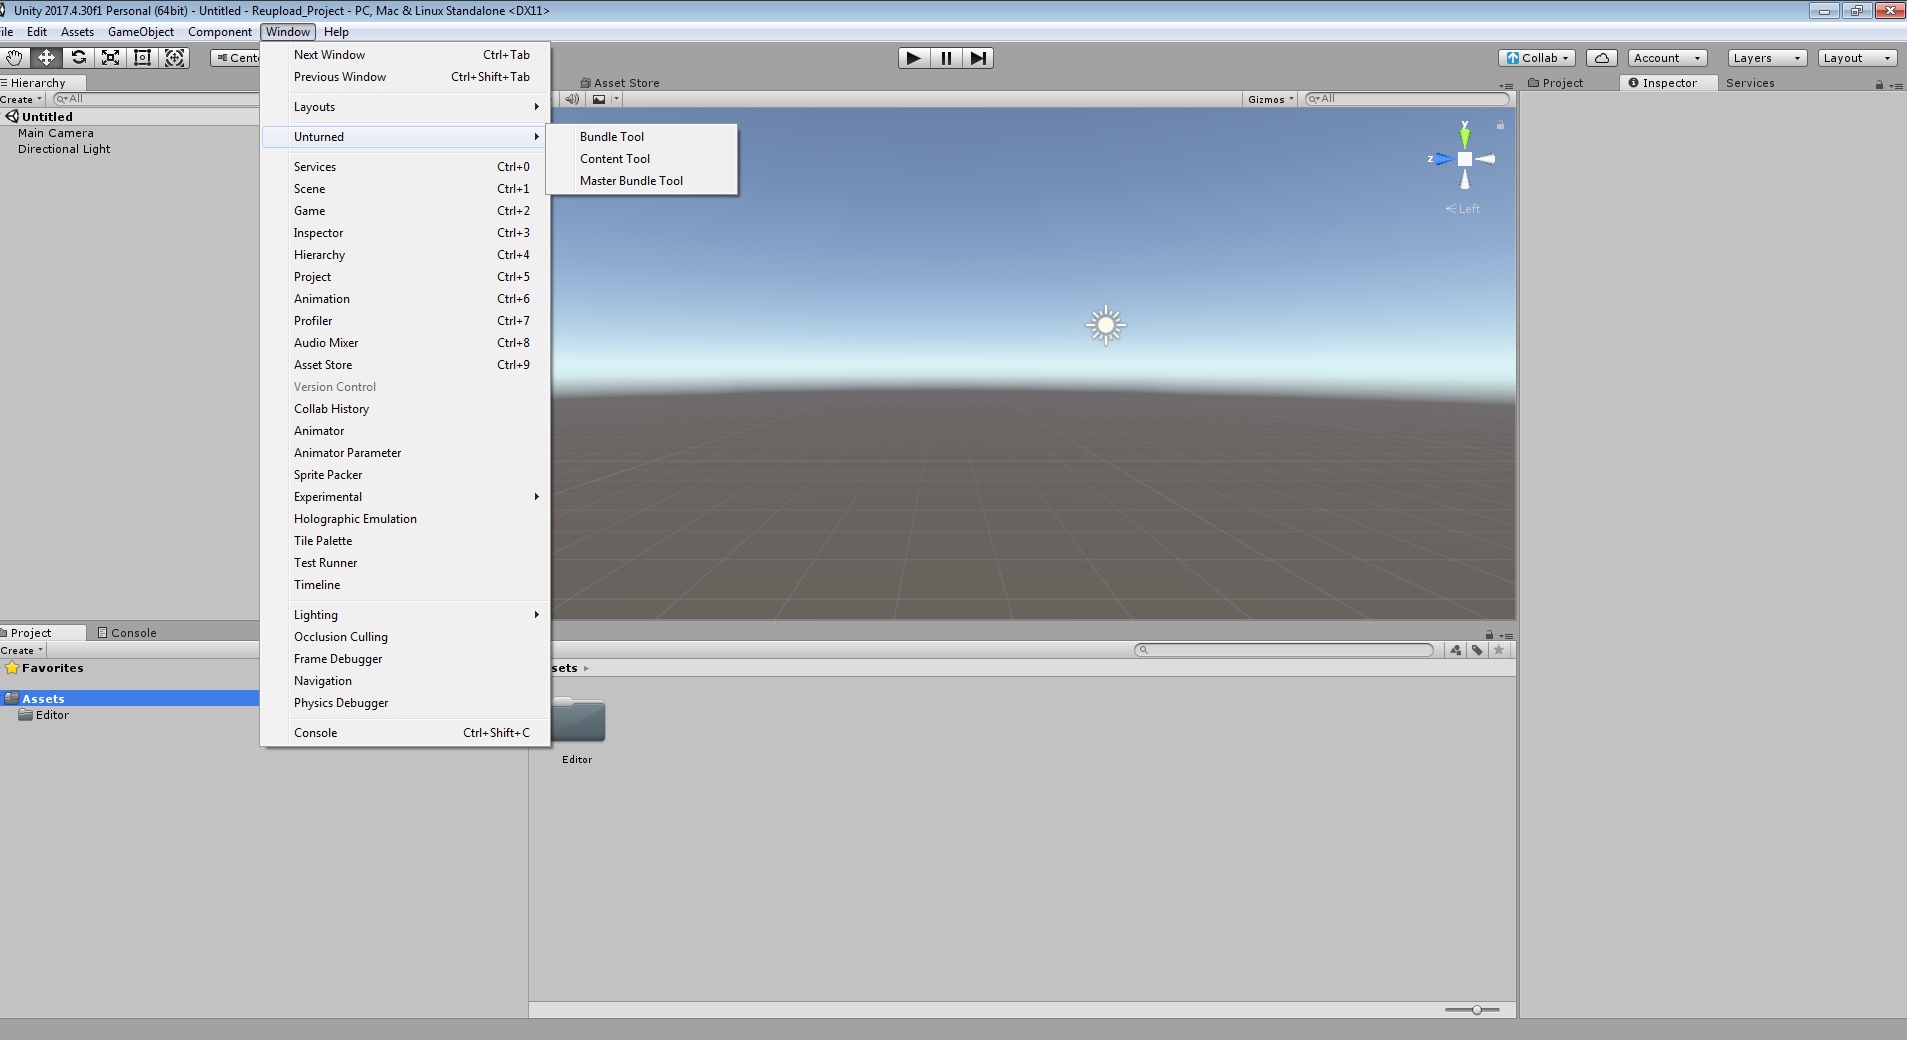Toggle pivot Center button
Screen dimensions: 1907x1040
tap(236, 58)
